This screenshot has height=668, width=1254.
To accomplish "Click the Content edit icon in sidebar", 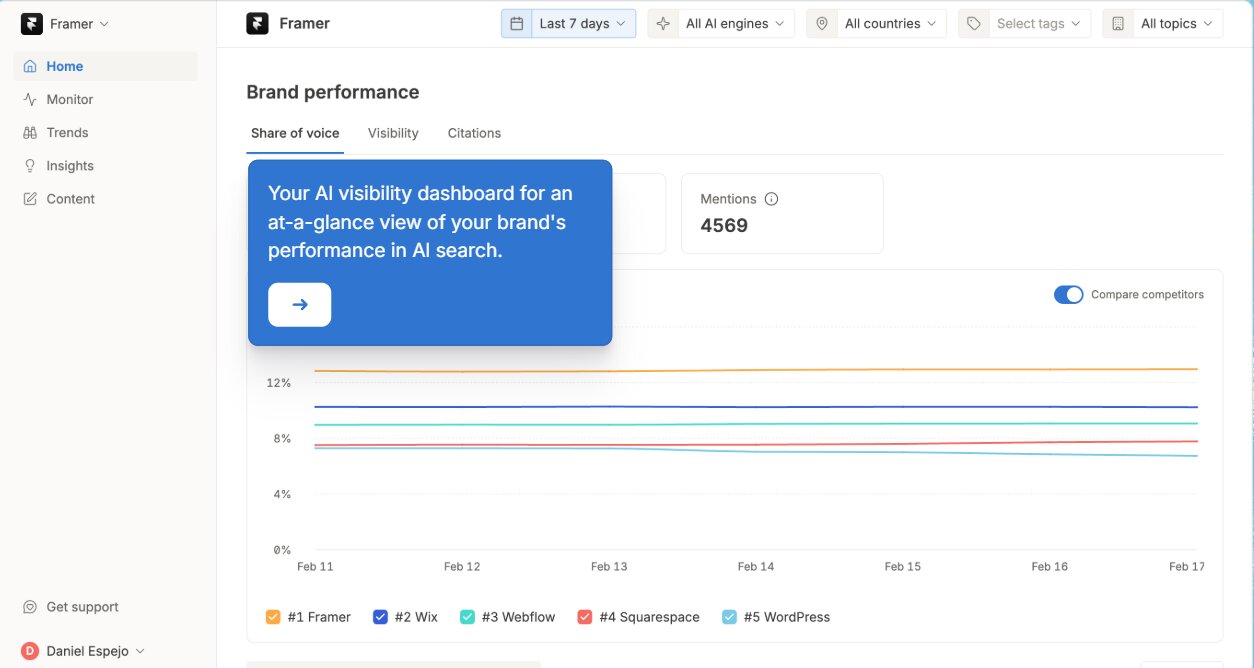I will 30,199.
